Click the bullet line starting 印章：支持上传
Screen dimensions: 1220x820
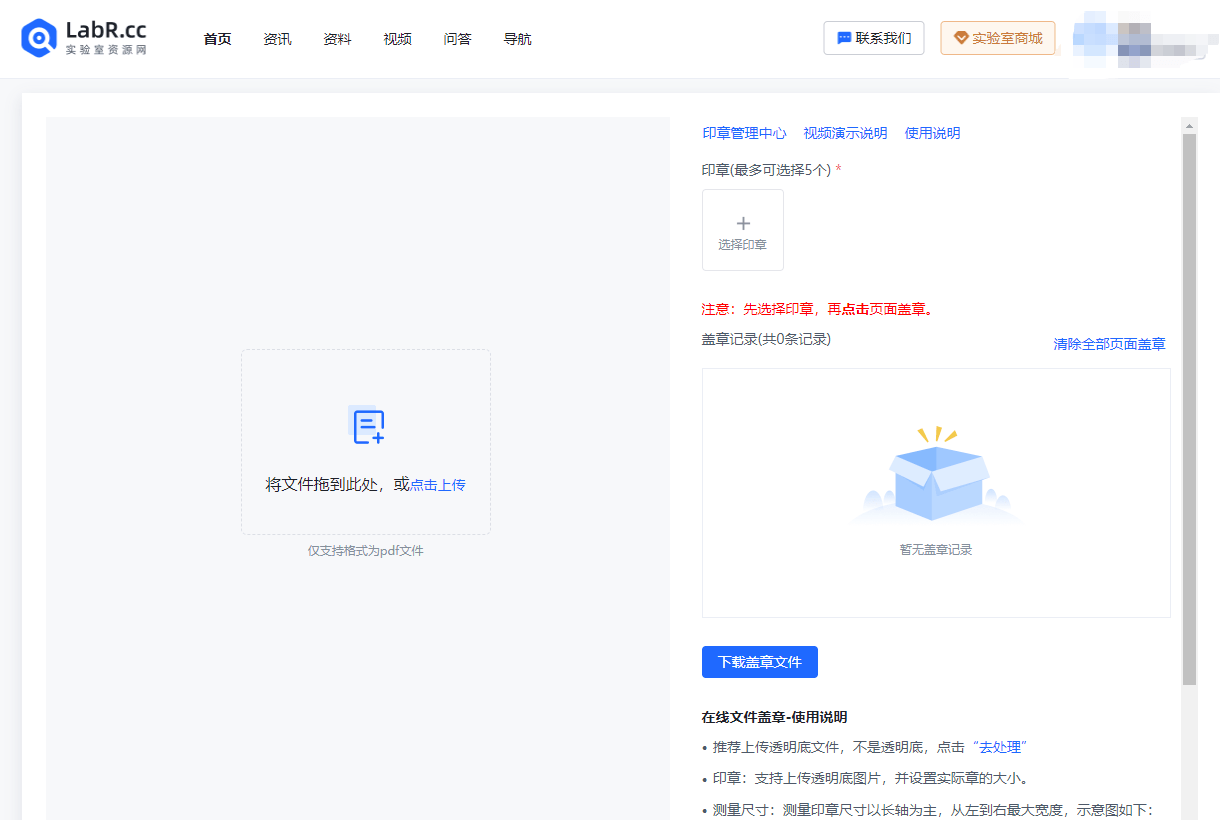point(865,778)
